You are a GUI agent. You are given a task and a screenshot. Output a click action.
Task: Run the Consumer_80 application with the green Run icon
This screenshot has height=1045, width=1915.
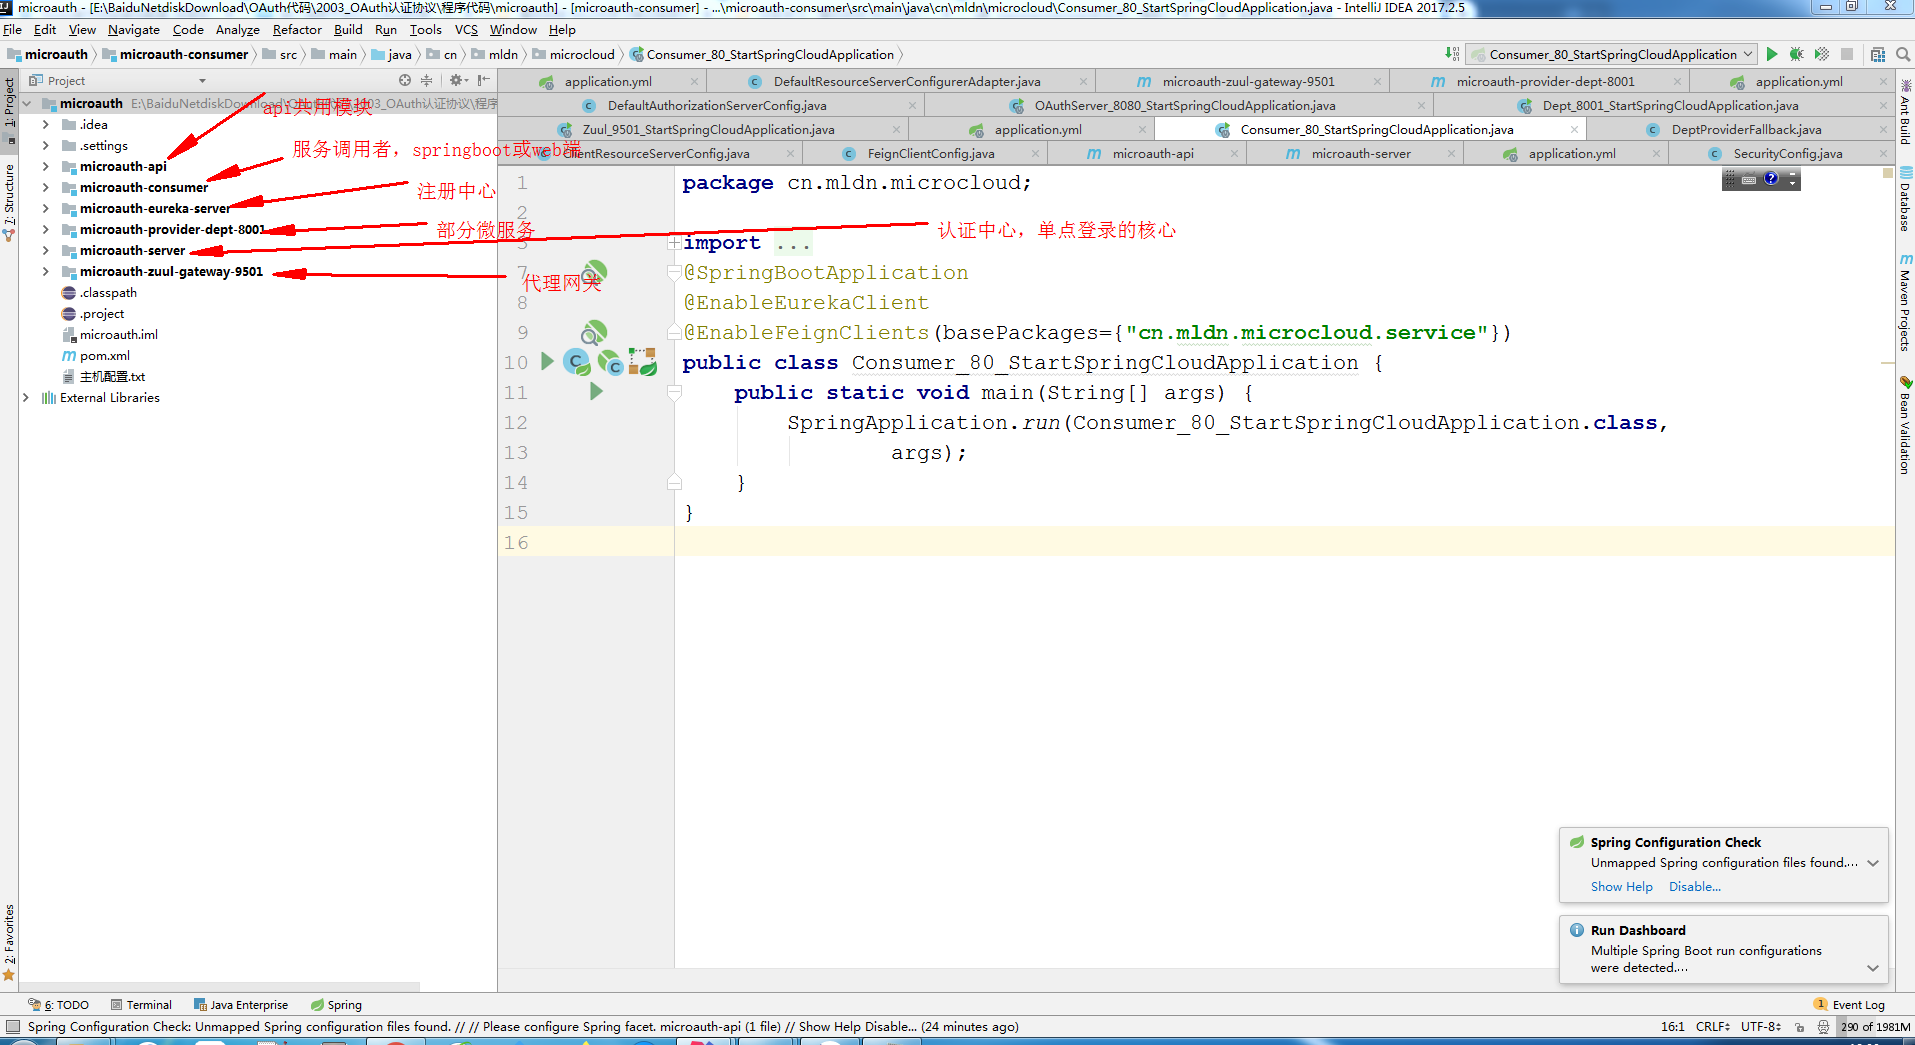tap(1772, 54)
